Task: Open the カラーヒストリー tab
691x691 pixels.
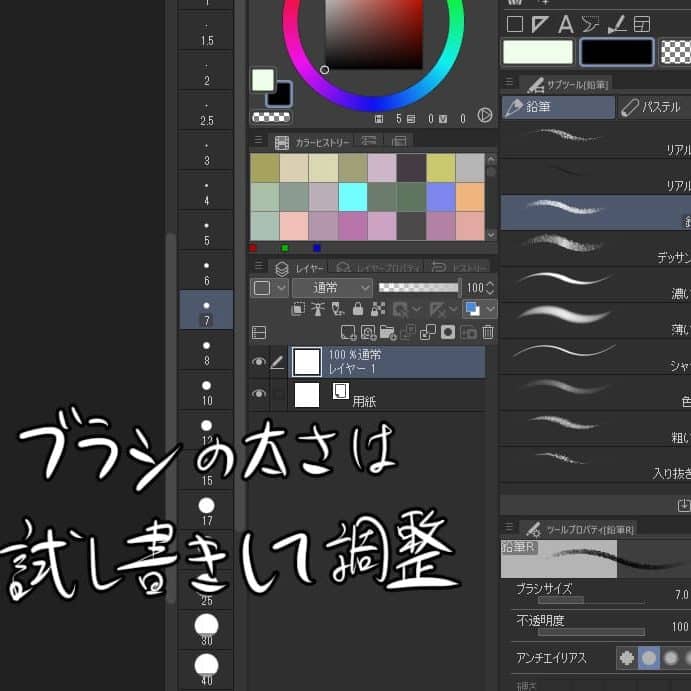Action: [x=313, y=143]
